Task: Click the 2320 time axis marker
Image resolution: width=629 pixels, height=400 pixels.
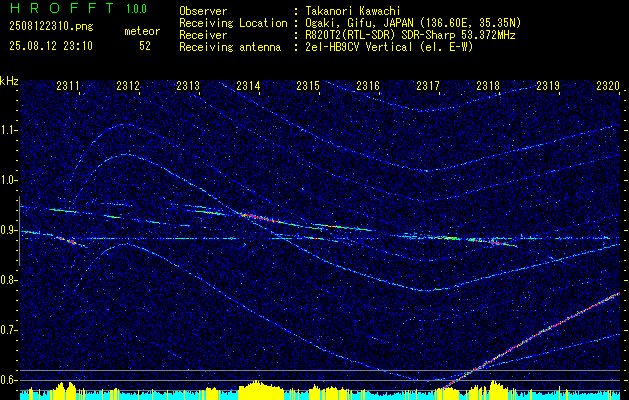Action: [x=608, y=85]
